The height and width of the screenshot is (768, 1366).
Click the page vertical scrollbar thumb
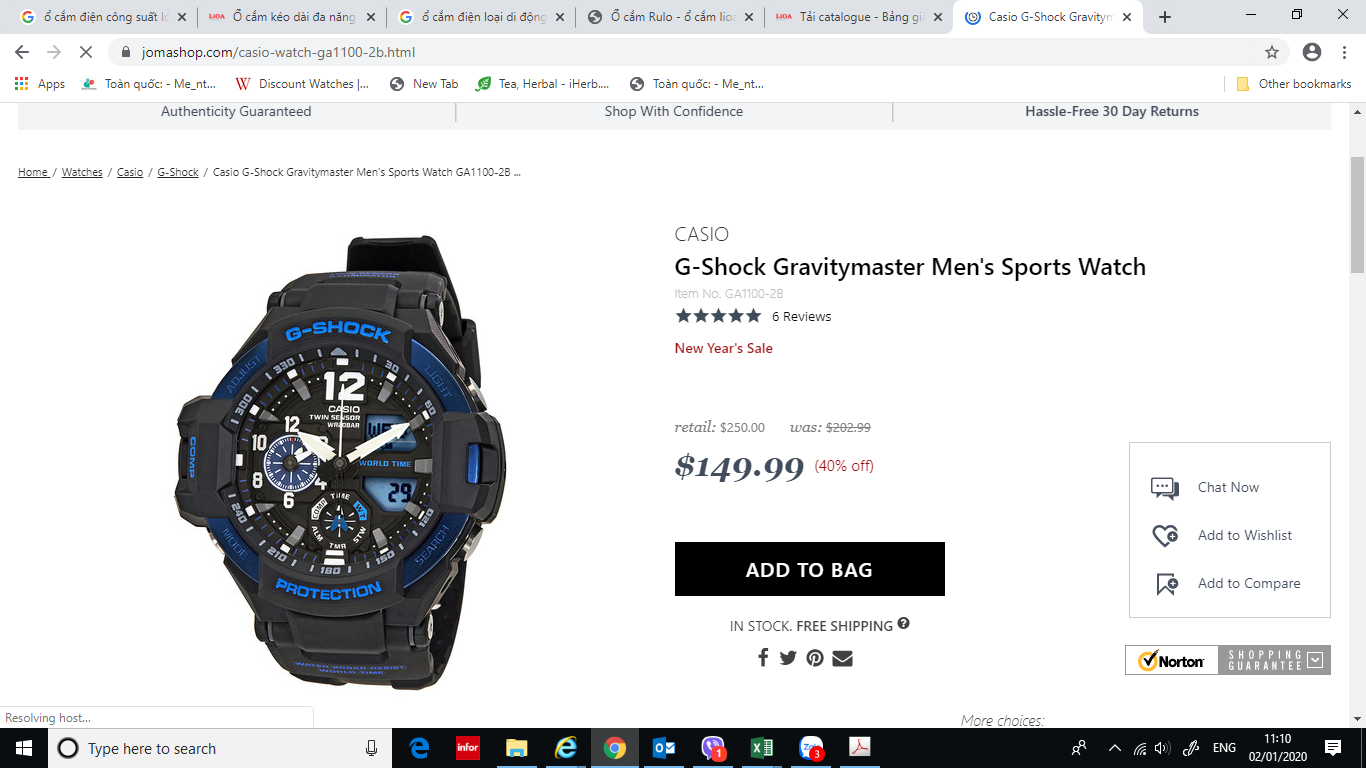coord(1357,215)
